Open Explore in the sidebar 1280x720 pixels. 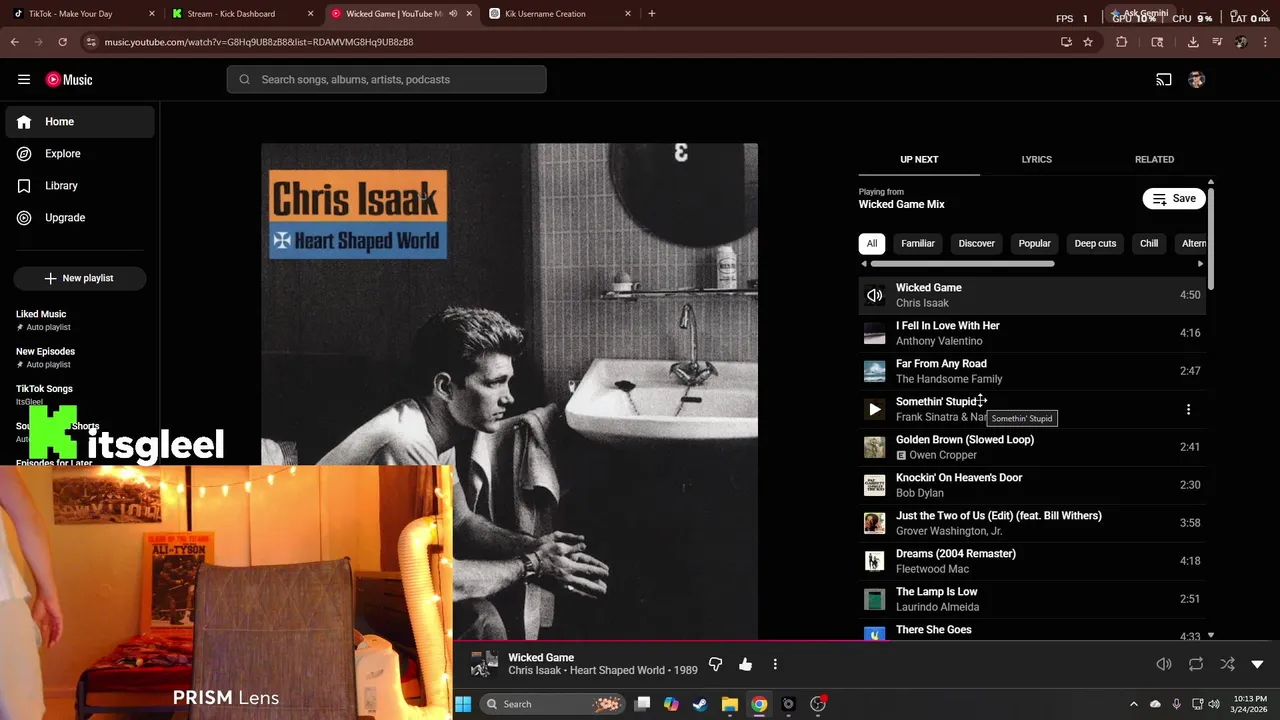pyautogui.click(x=80, y=154)
